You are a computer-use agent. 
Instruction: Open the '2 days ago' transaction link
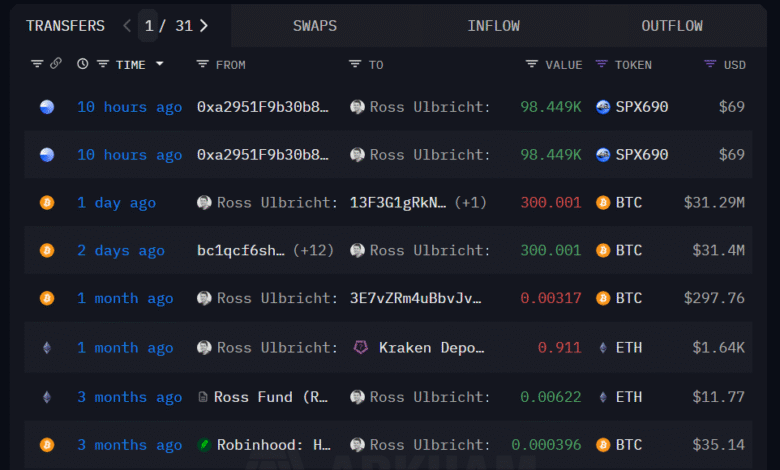click(121, 250)
